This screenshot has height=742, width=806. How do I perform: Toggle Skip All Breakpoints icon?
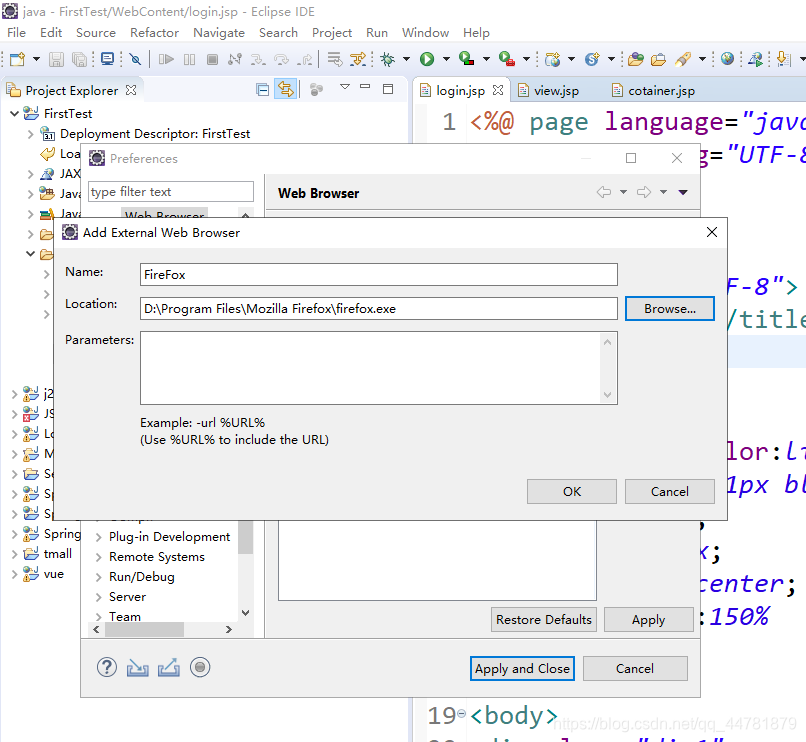coord(135,59)
